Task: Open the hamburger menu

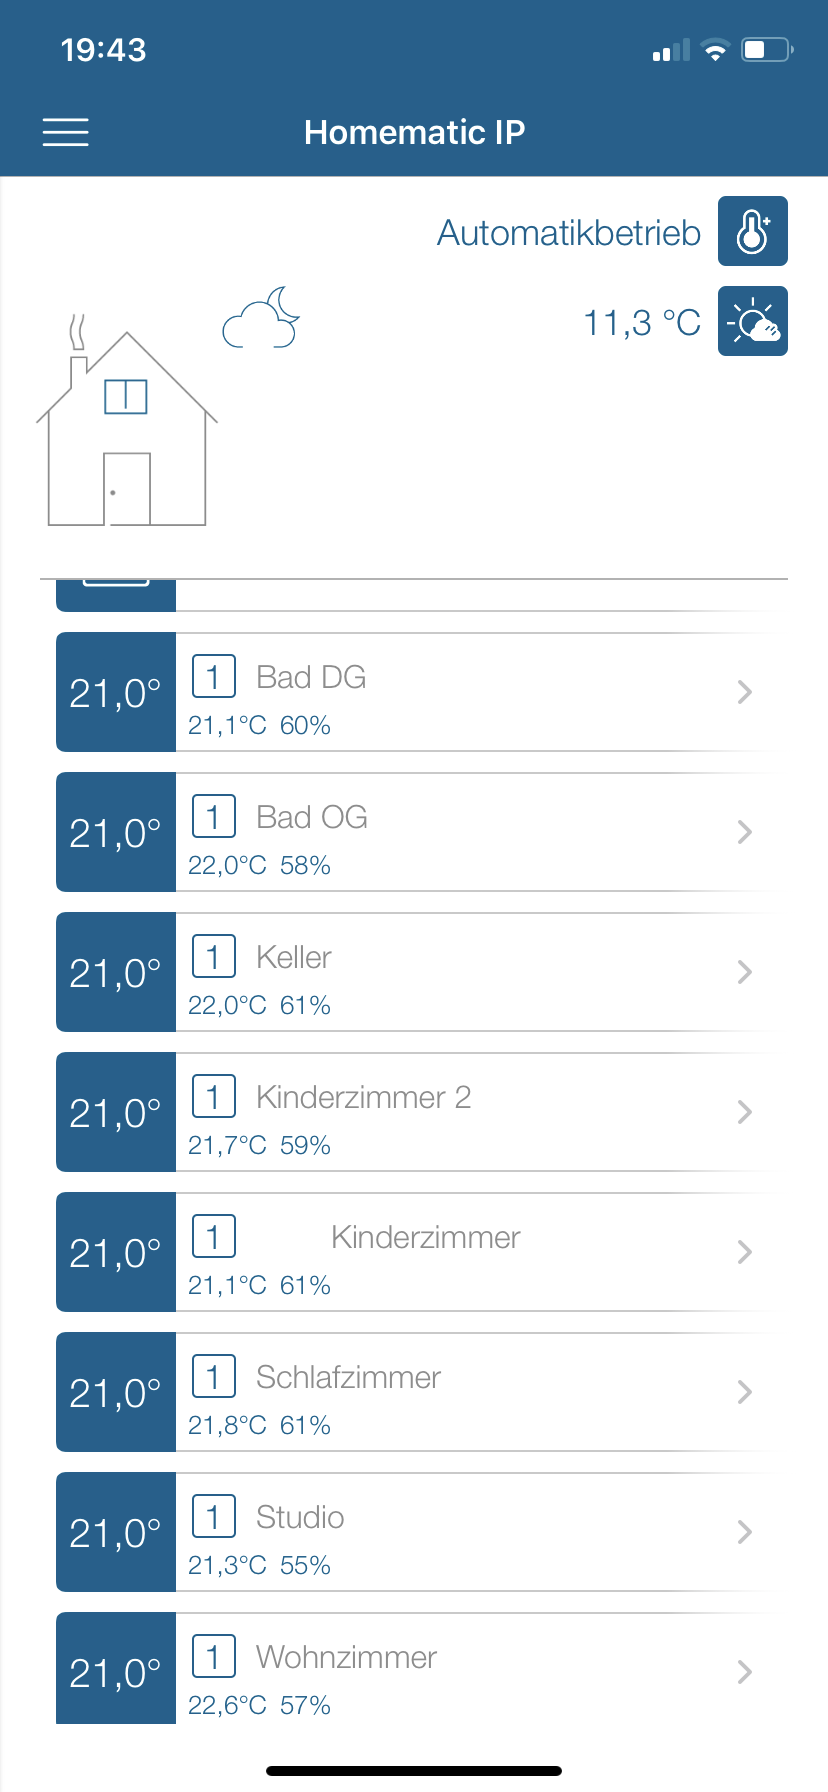Action: coord(65,132)
